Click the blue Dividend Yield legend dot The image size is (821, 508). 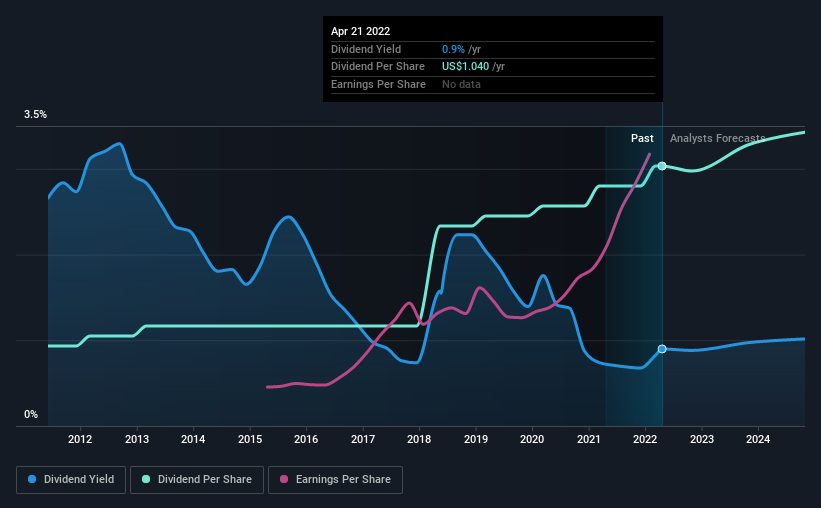(32, 479)
